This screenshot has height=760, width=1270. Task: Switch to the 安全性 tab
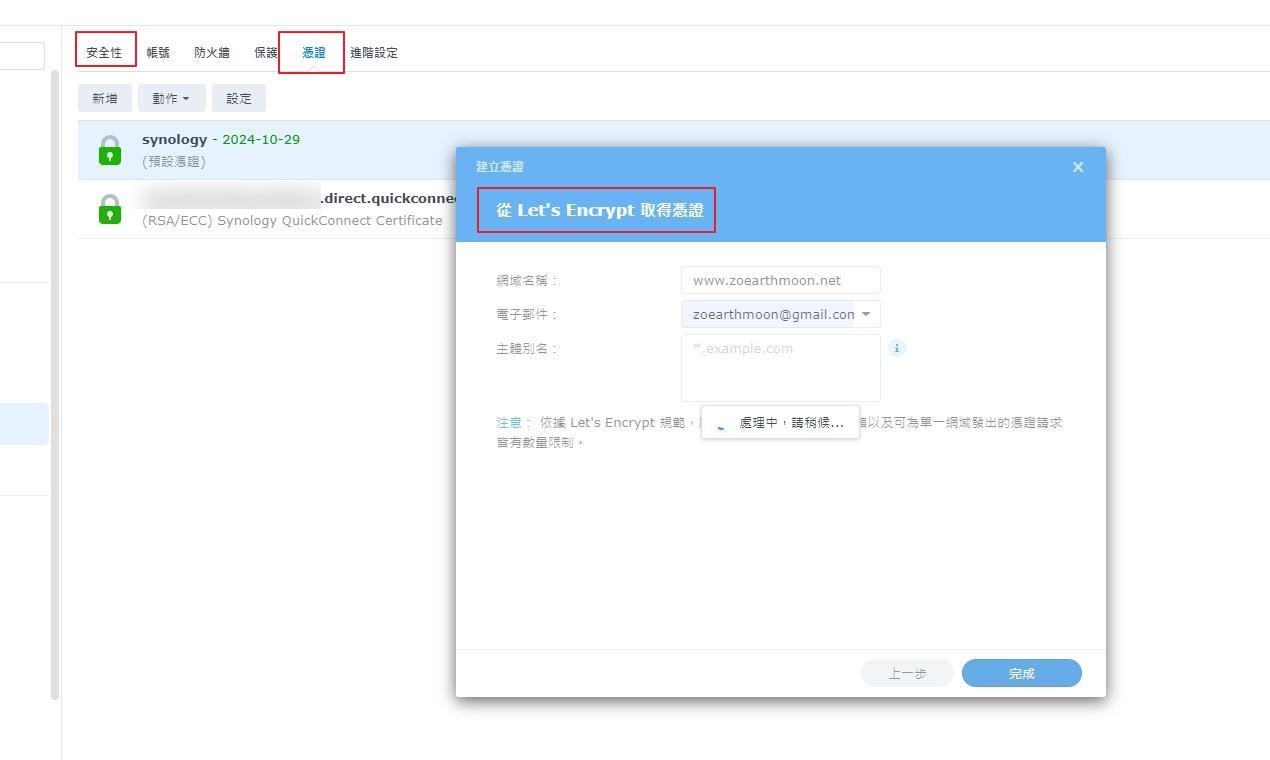(x=104, y=52)
